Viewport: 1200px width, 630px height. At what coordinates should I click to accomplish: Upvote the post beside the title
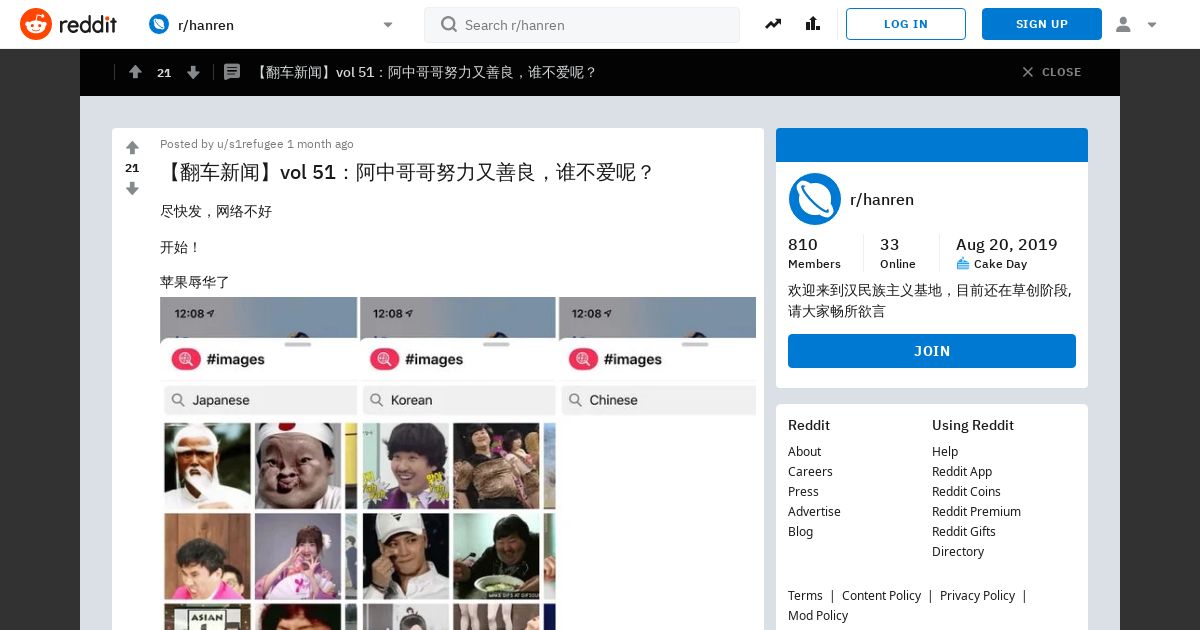pos(132,148)
